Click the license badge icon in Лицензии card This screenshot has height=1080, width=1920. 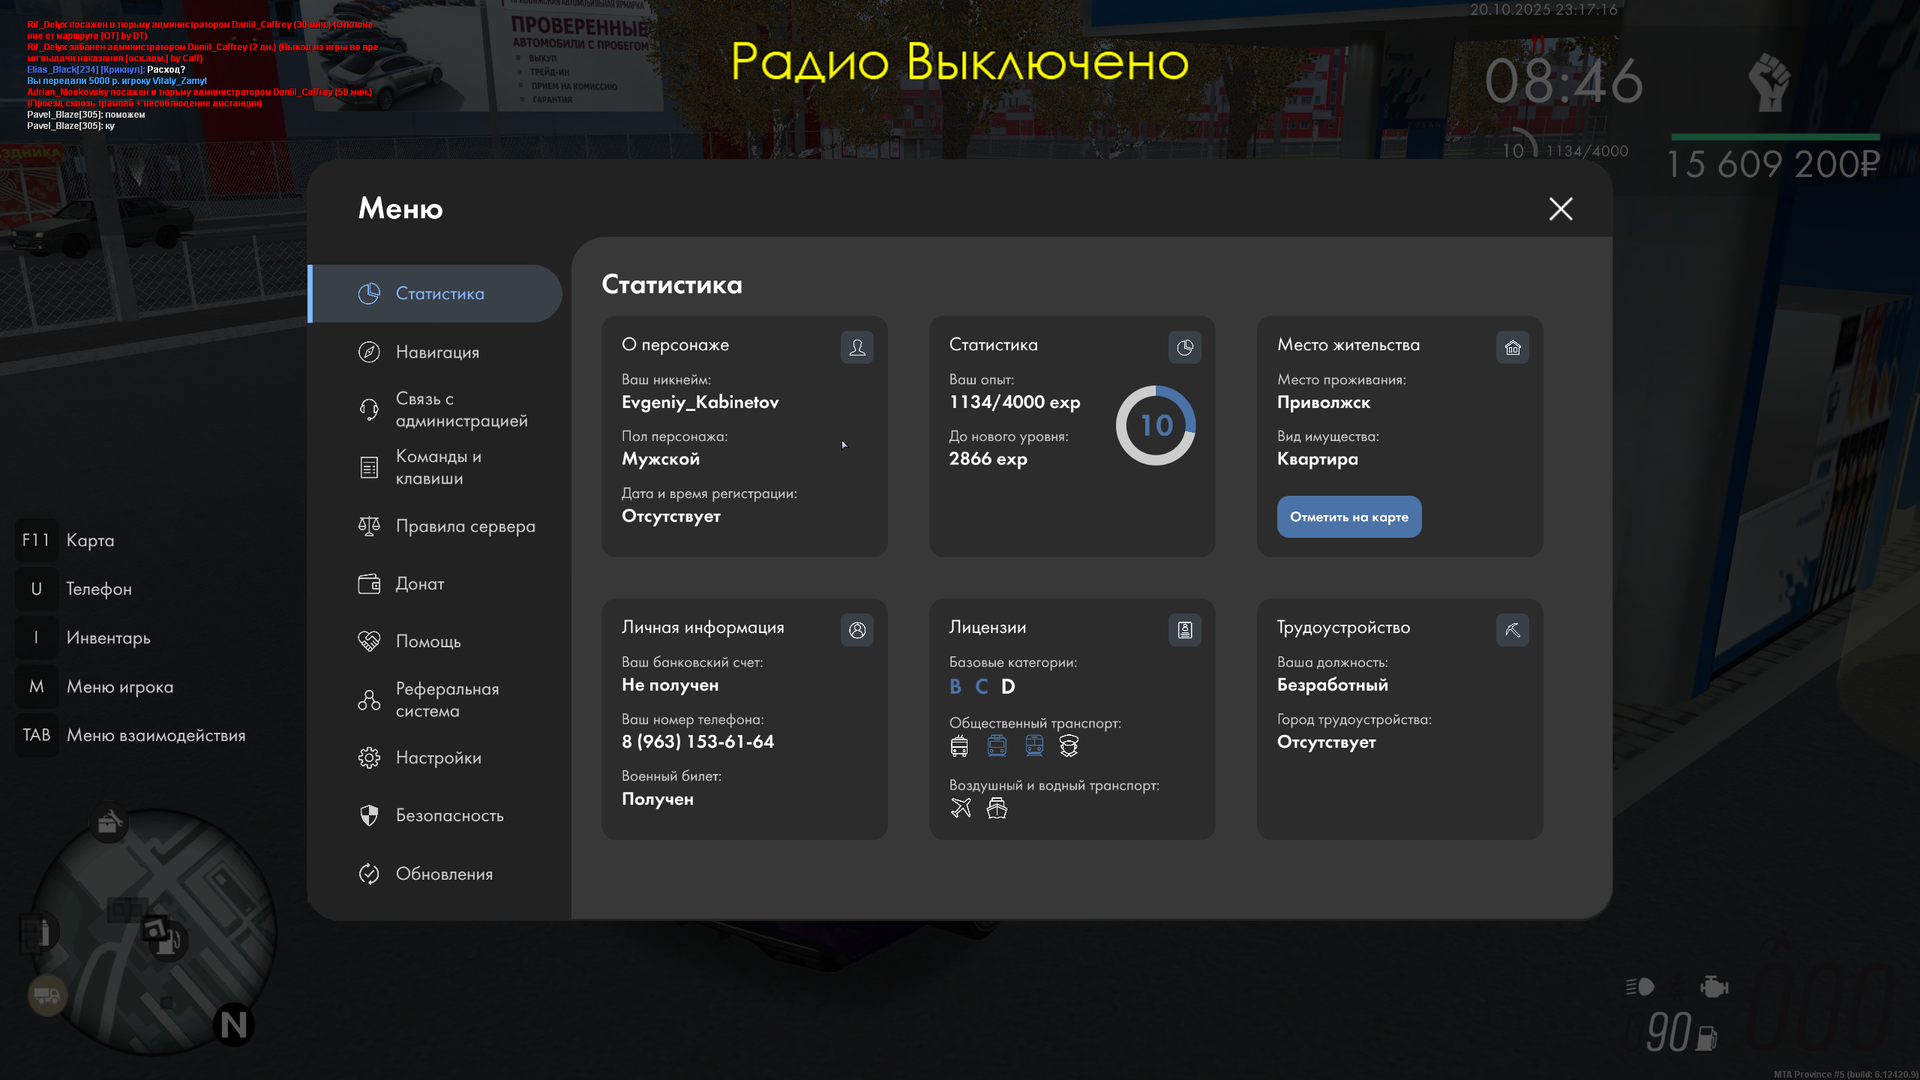1185,630
